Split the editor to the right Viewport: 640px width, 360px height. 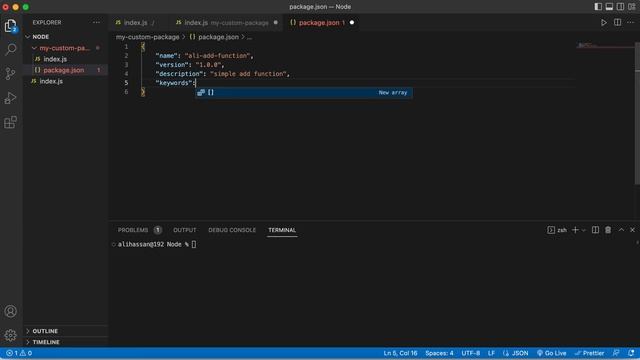[x=618, y=22]
